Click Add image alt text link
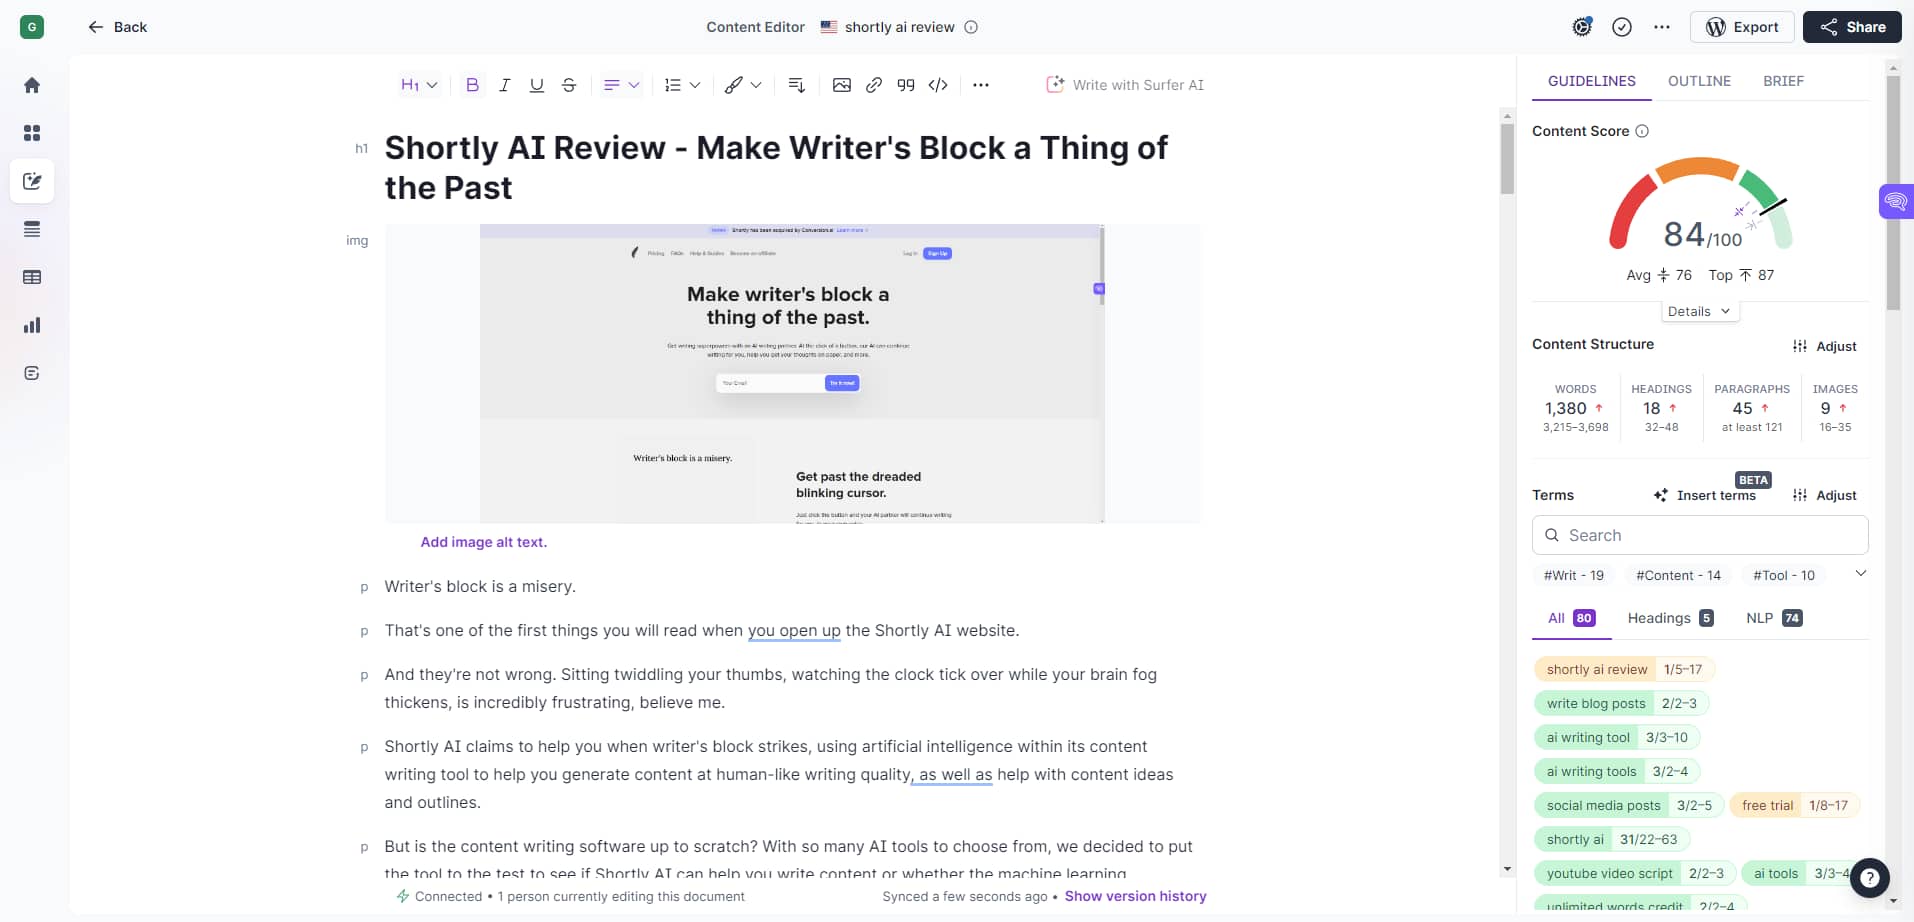1914x922 pixels. (484, 542)
